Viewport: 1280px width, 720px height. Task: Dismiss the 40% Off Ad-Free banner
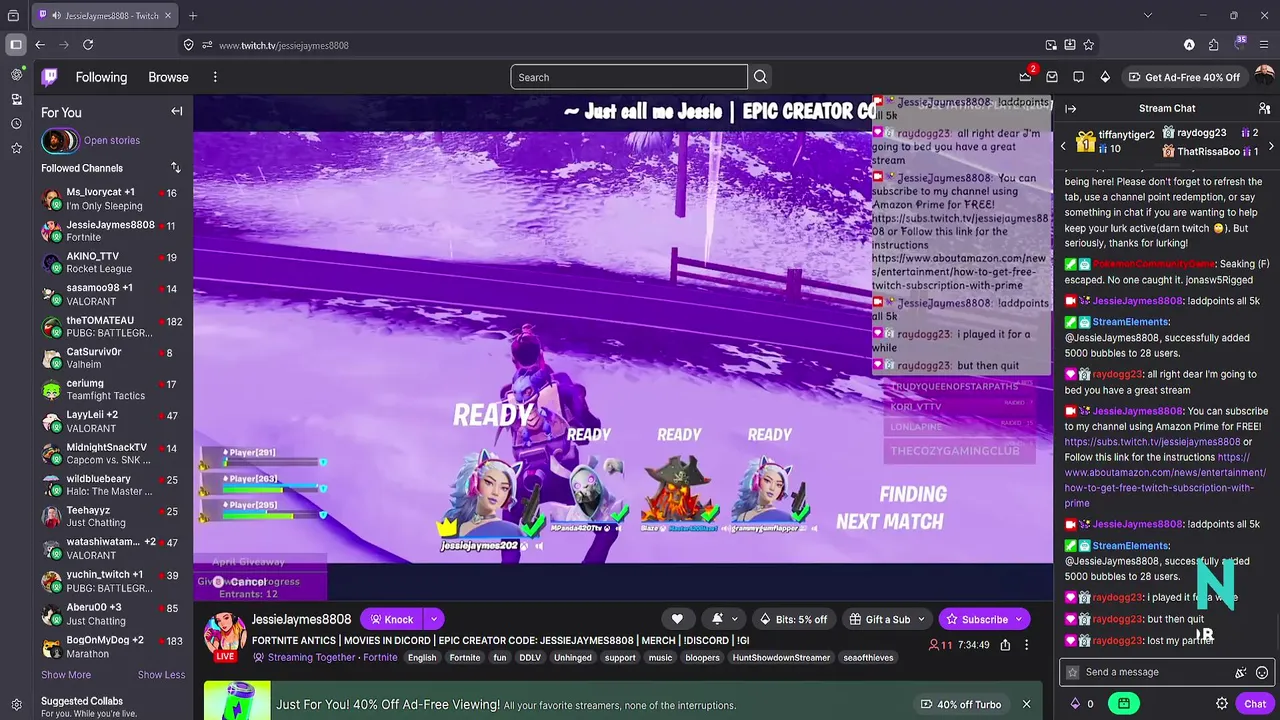coord(1026,704)
